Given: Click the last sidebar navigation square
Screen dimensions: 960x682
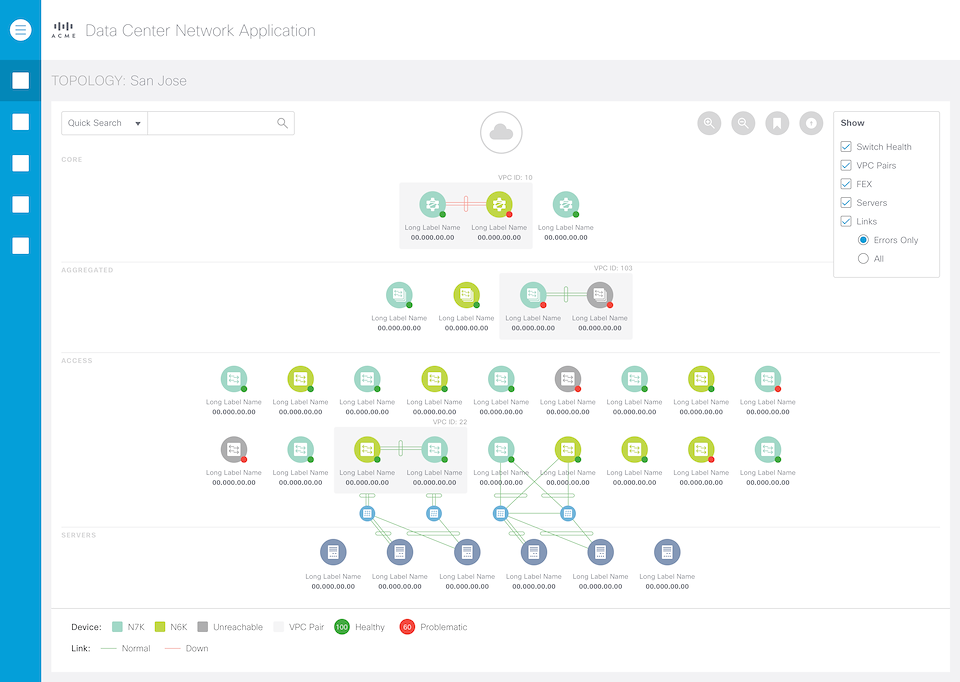Looking at the screenshot, I should [20, 246].
